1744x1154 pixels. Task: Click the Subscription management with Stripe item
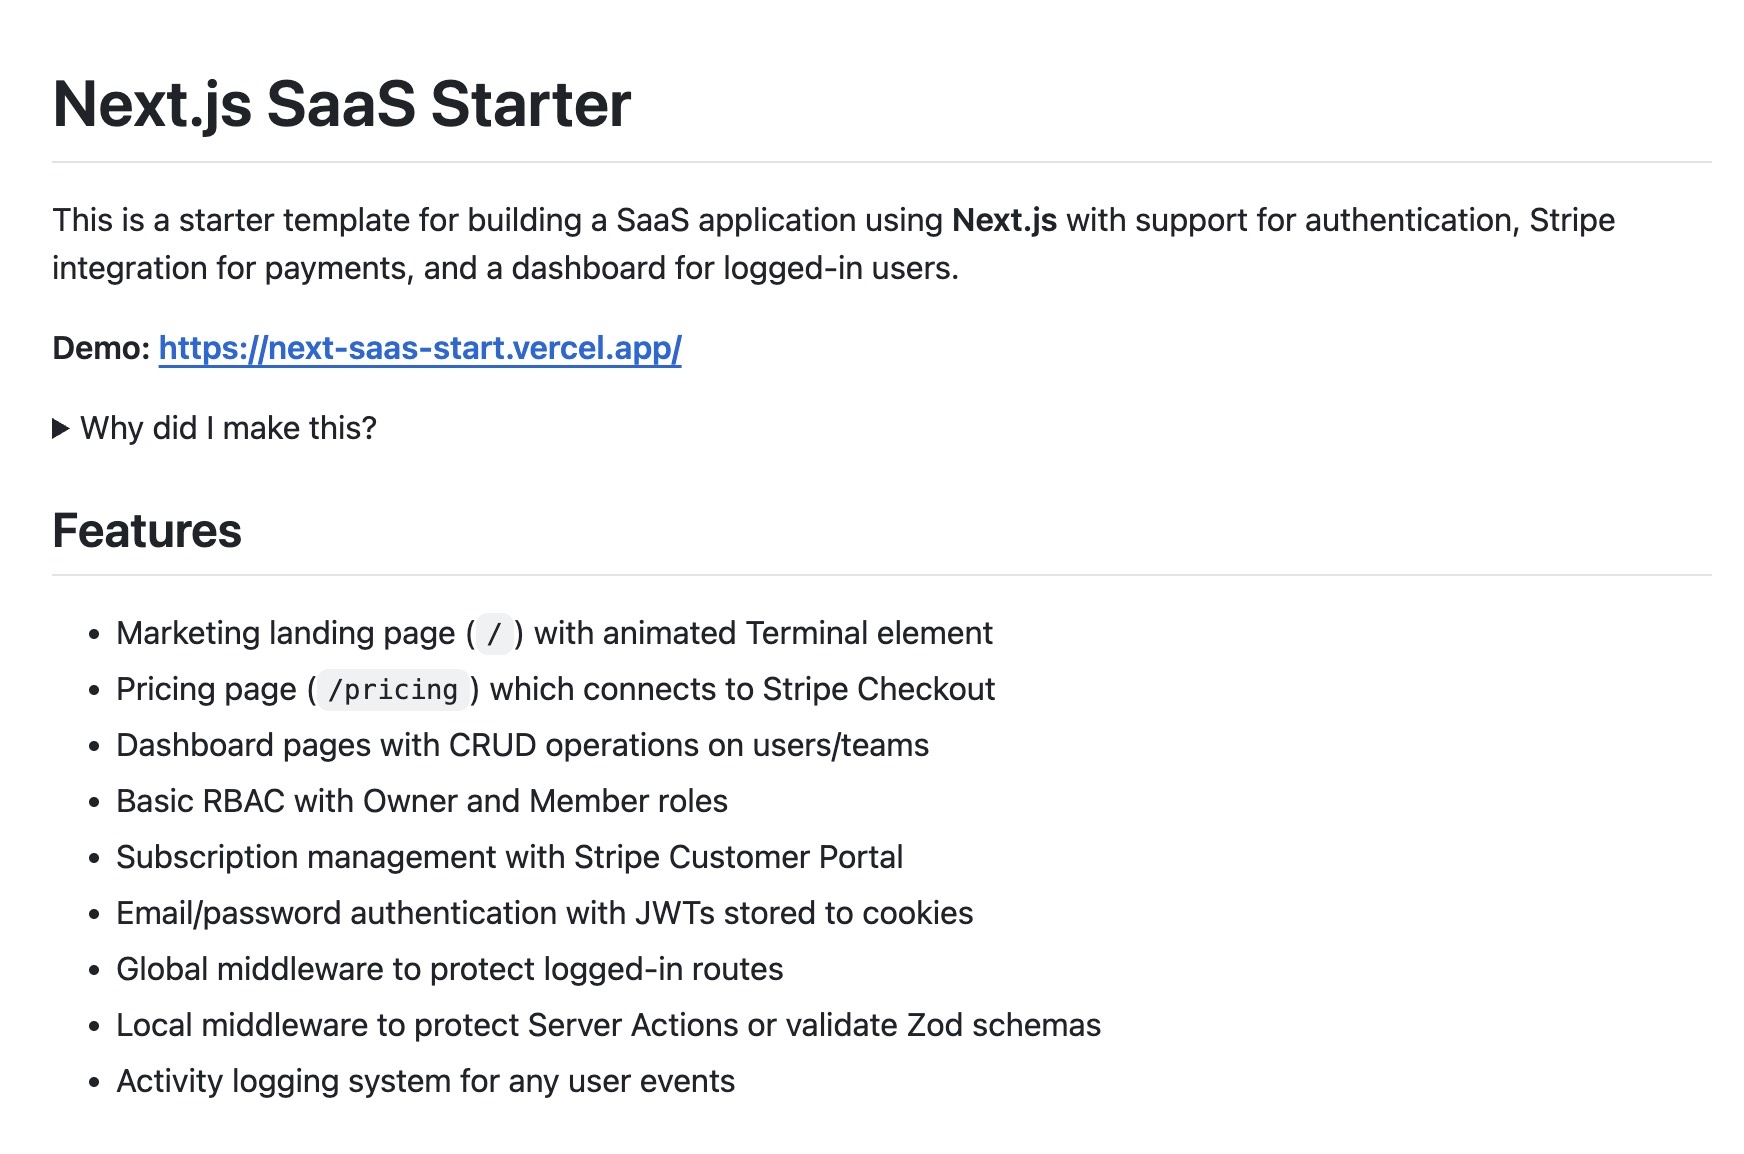point(509,857)
